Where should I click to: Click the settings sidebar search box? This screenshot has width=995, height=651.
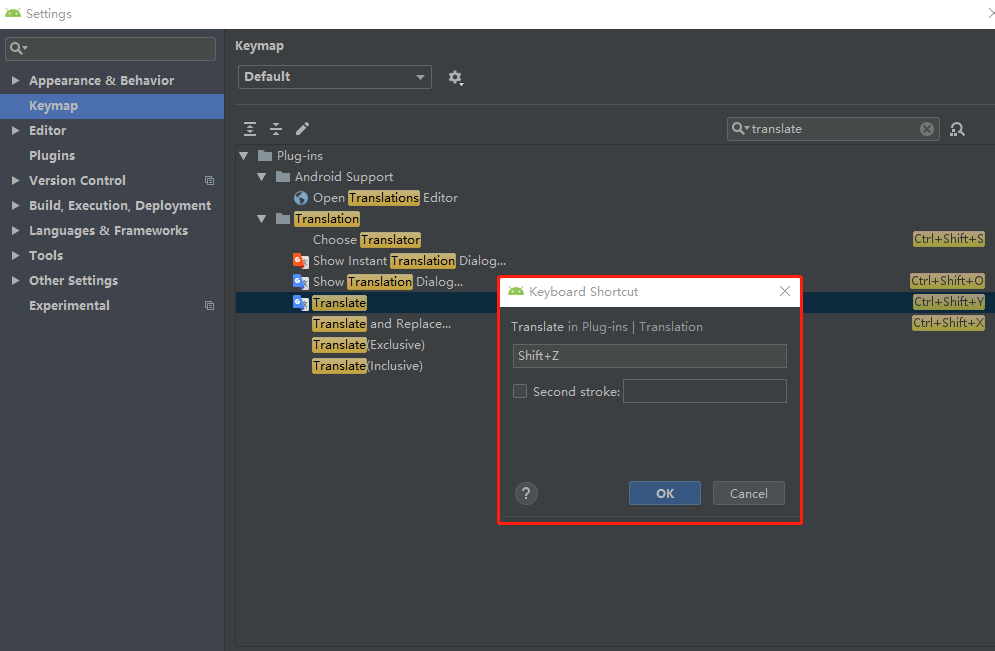point(110,49)
